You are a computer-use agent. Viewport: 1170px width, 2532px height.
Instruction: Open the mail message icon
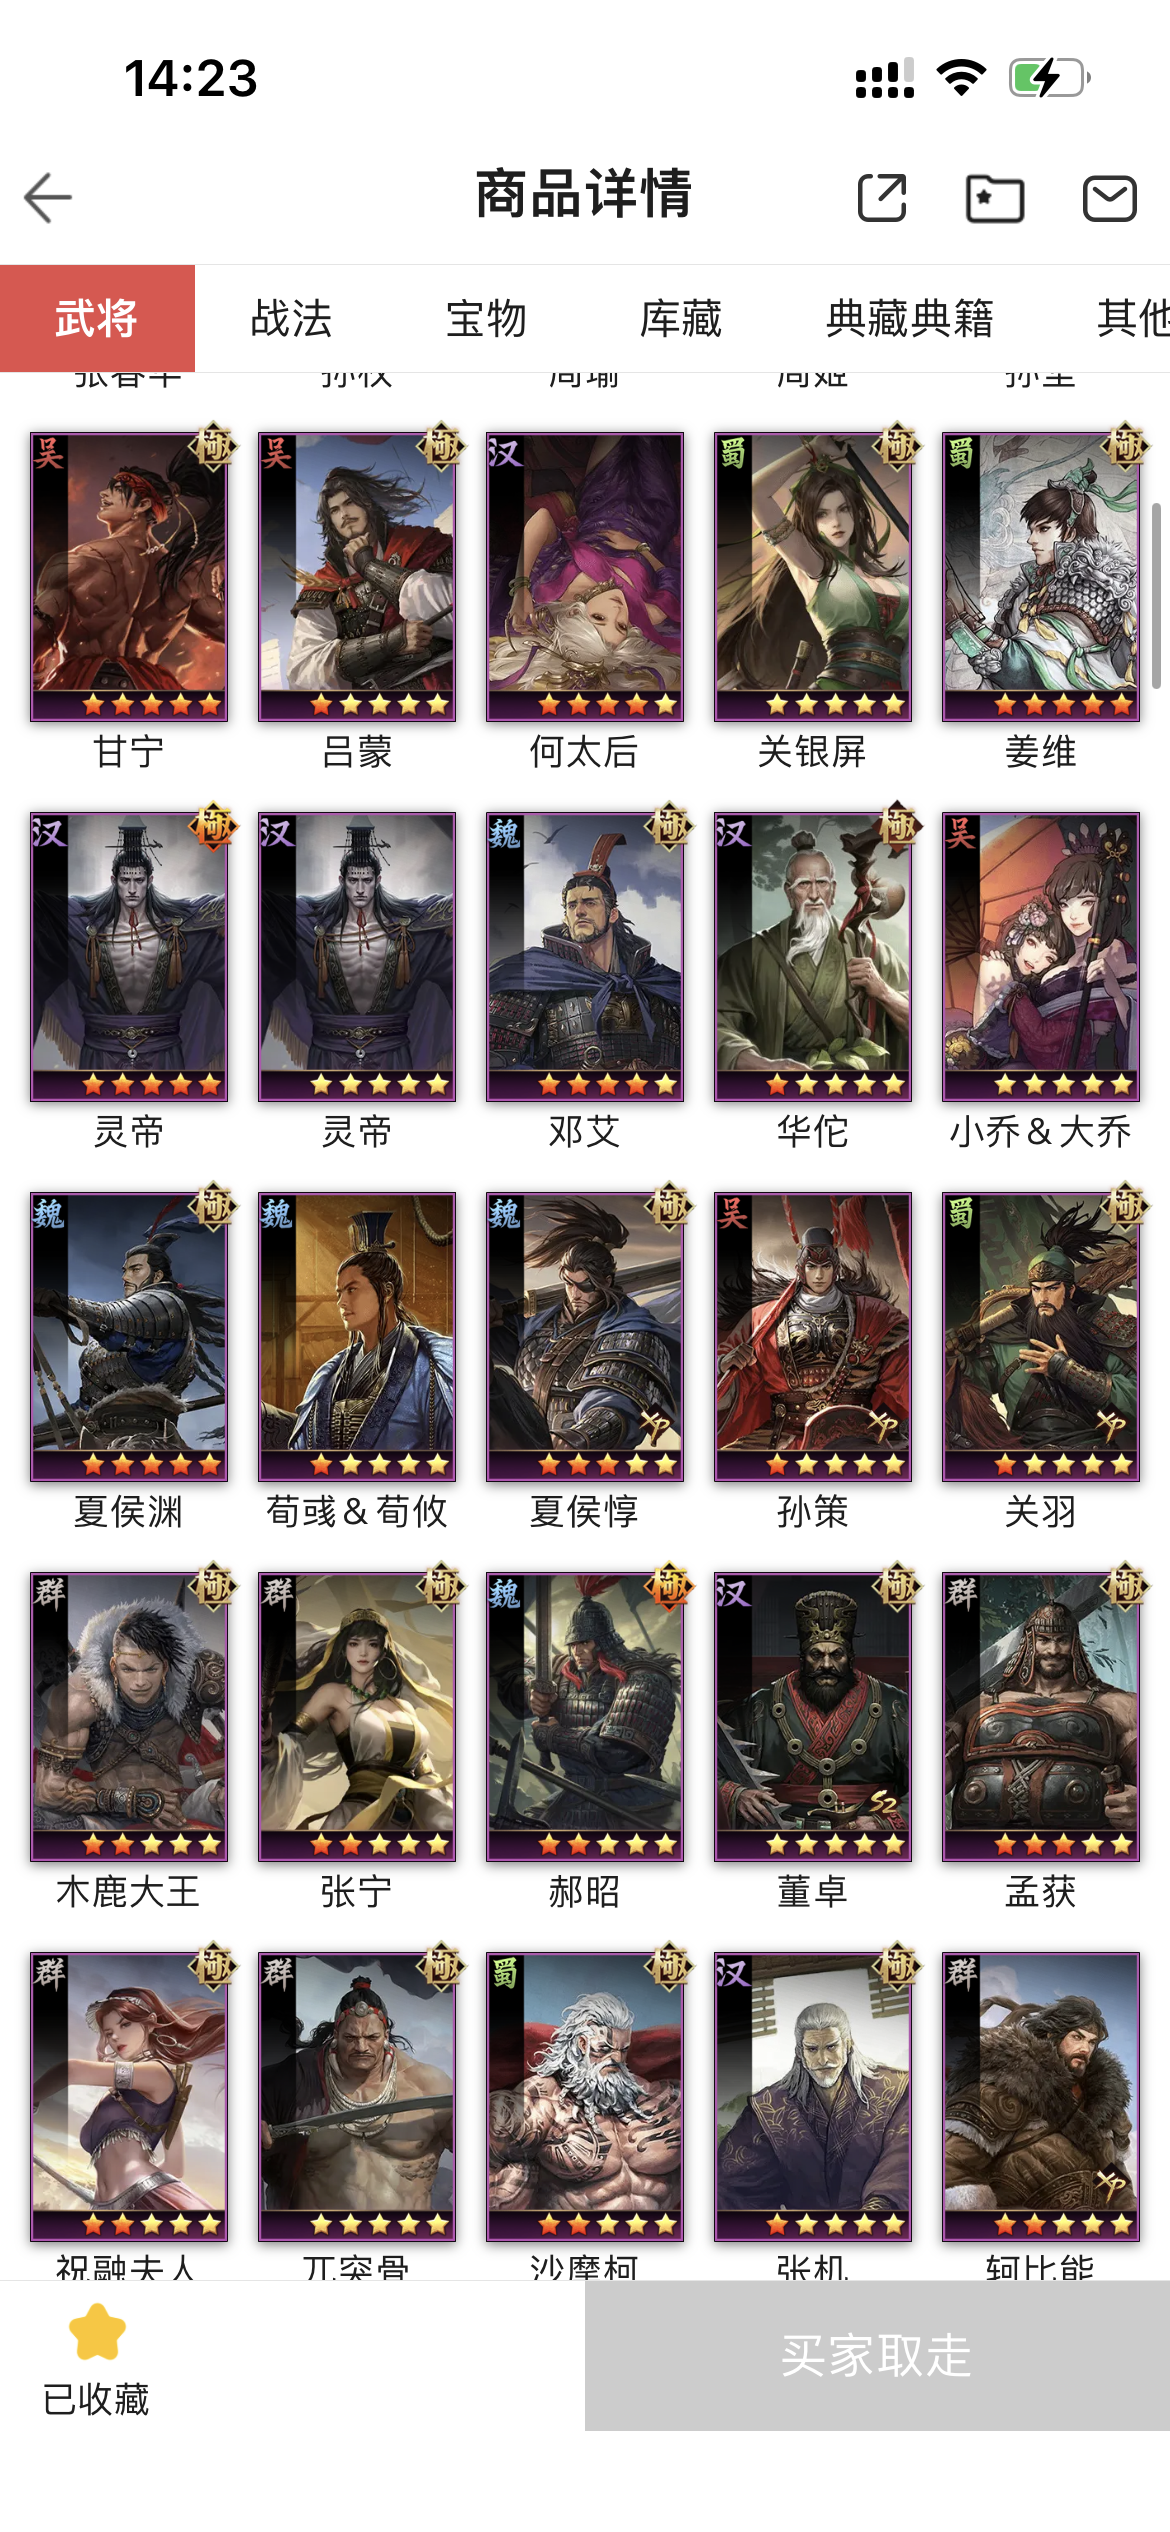1110,198
